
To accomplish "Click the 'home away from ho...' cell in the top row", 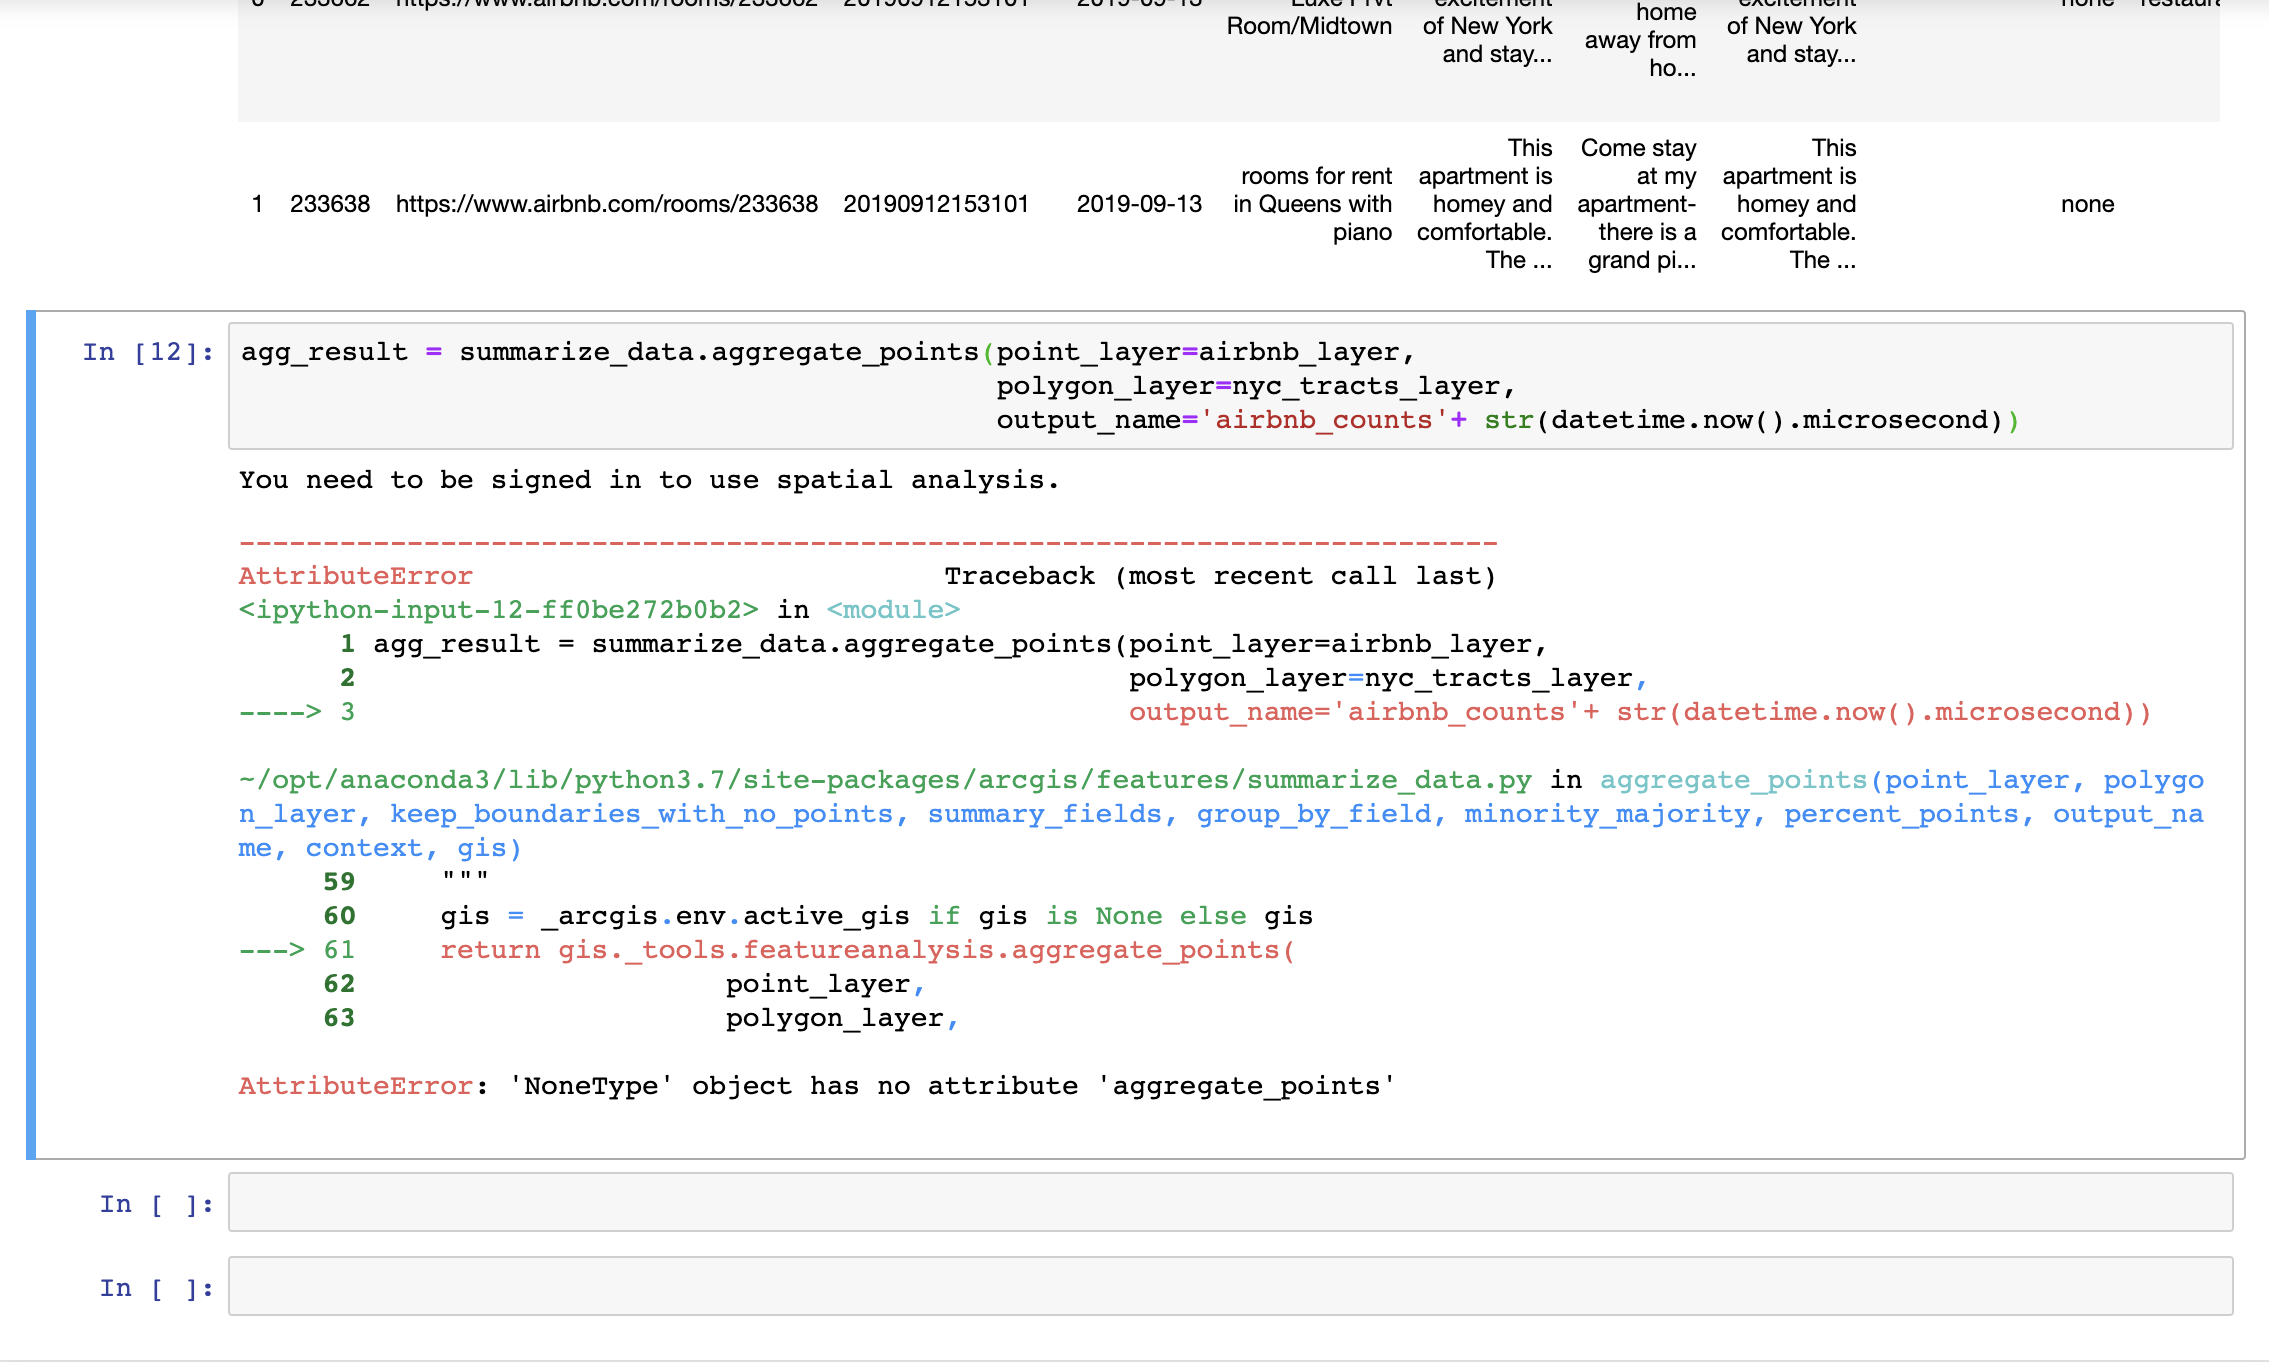I will 1641,40.
